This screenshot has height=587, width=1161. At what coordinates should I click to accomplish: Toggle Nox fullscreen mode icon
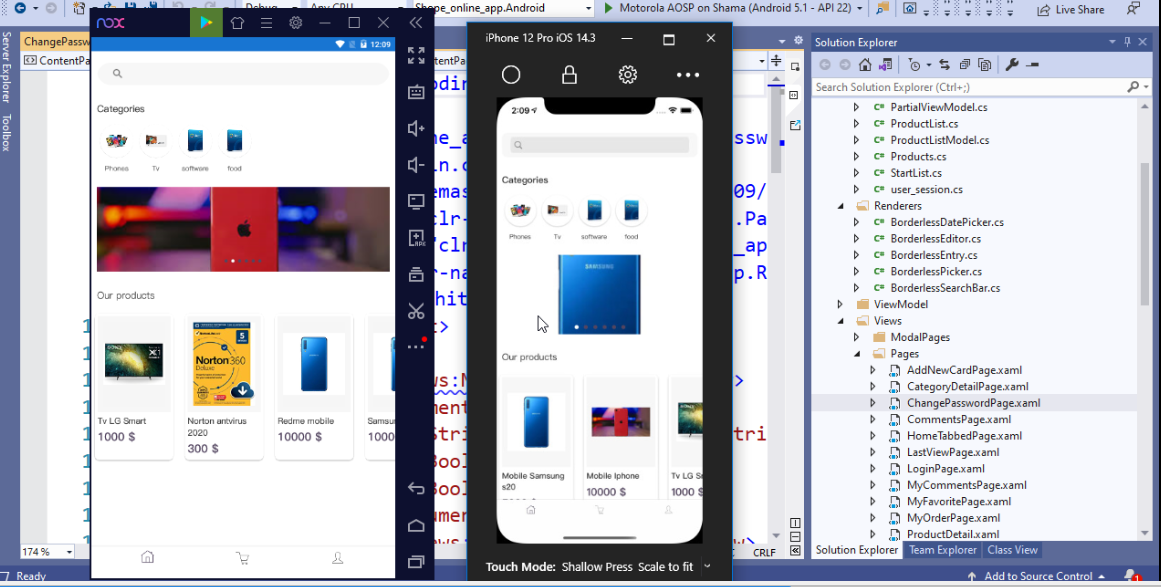pyautogui.click(x=416, y=56)
